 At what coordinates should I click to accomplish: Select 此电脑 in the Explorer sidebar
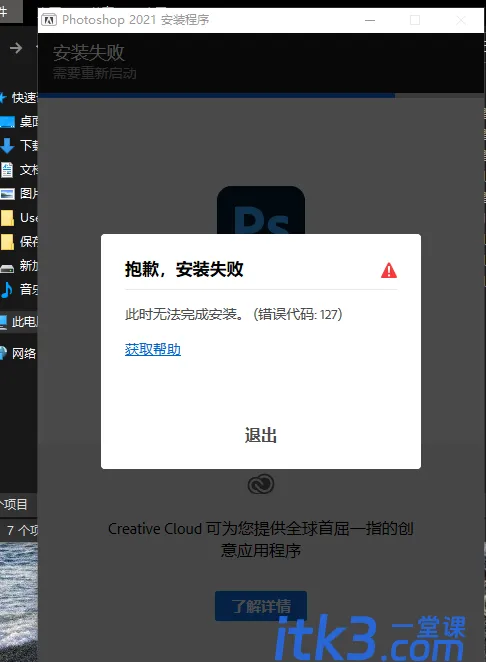19,322
